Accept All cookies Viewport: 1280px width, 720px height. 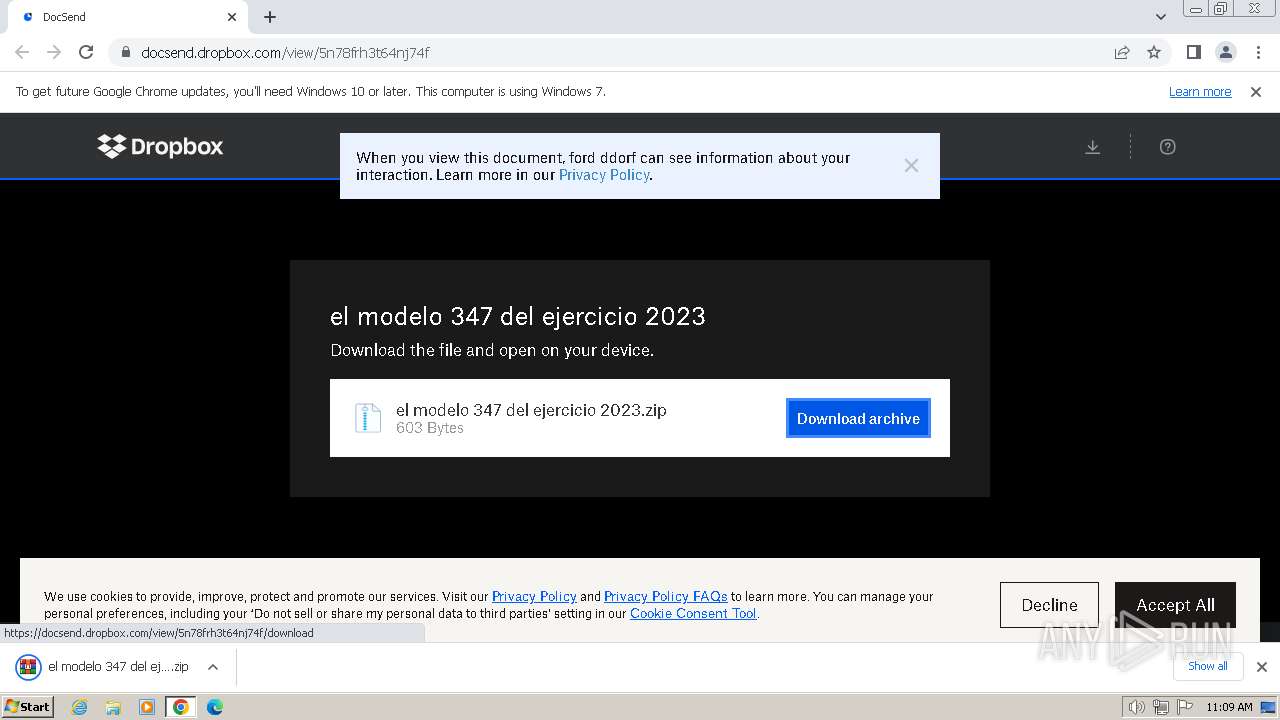pos(1175,605)
